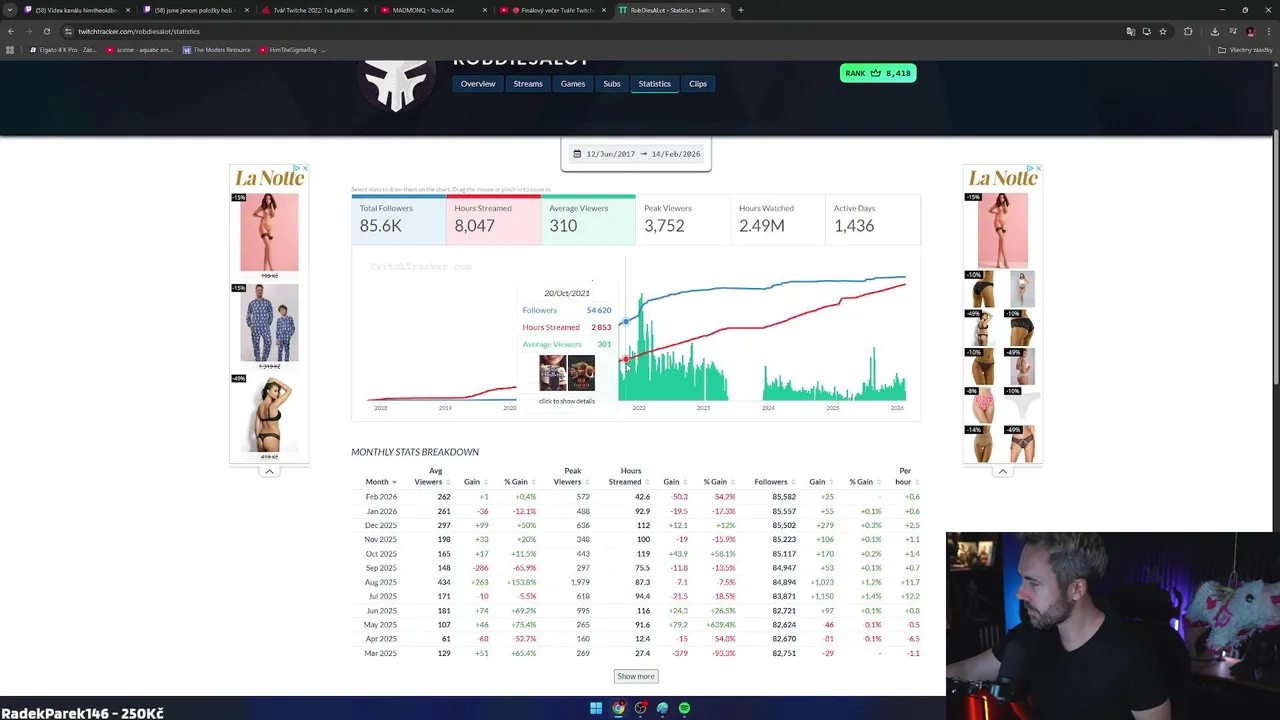Open the Streams tab
Viewport: 1280px width, 720px height.
click(x=528, y=84)
